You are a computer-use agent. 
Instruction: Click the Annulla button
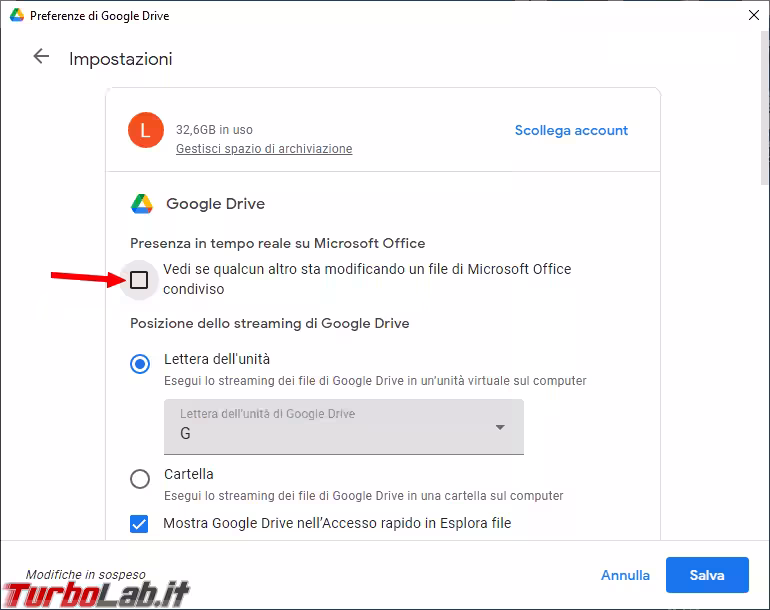pyautogui.click(x=625, y=575)
